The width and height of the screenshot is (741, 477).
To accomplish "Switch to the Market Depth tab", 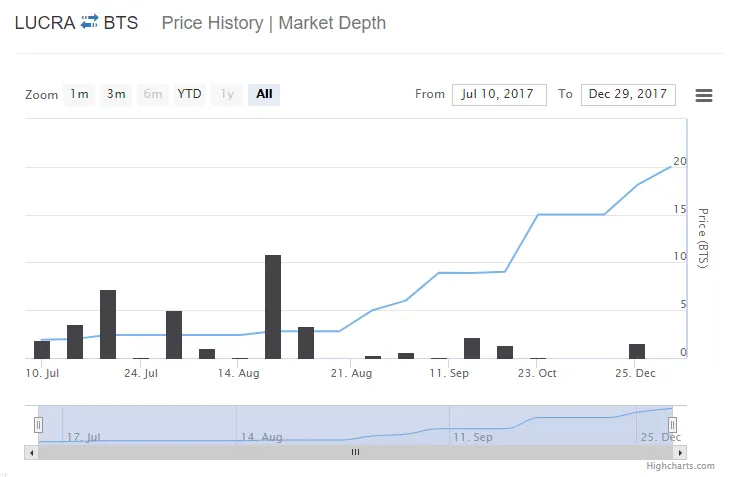I will tap(332, 23).
